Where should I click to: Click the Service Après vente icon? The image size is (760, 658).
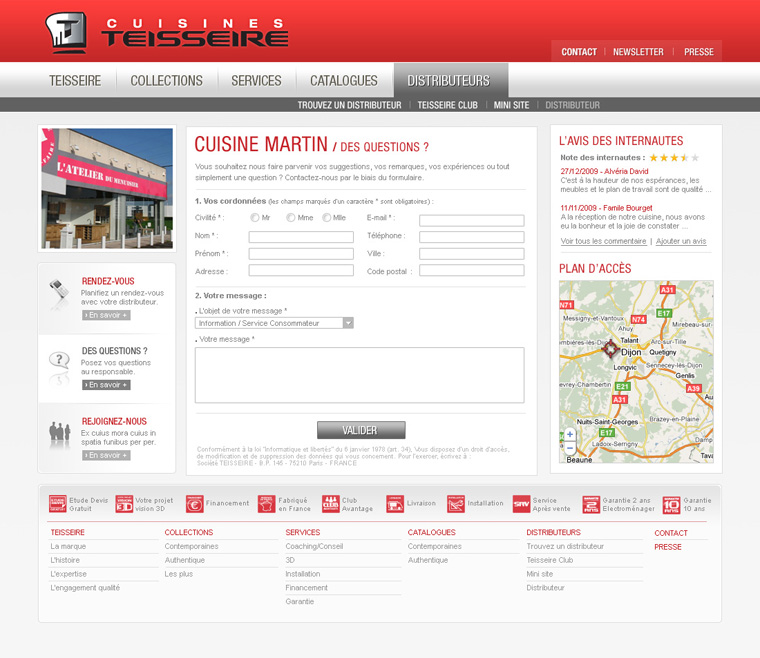pyautogui.click(x=522, y=504)
